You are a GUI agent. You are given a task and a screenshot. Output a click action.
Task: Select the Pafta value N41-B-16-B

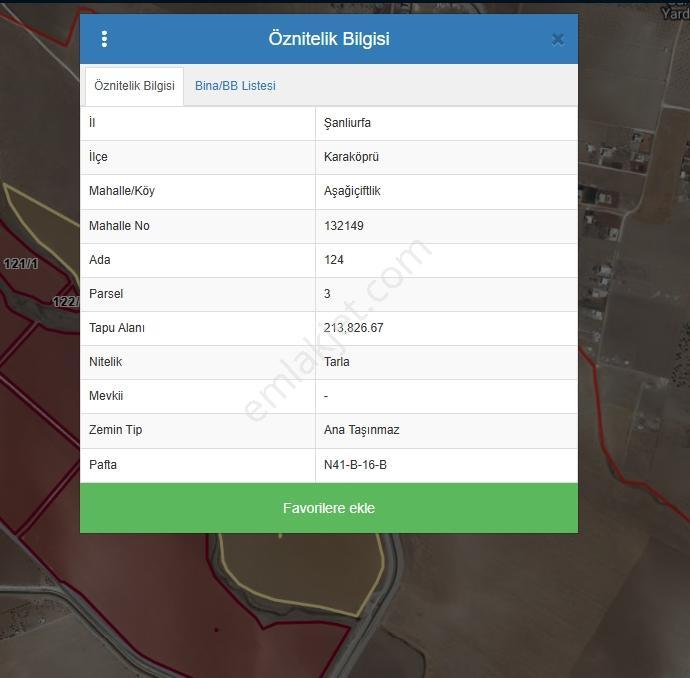[x=355, y=465]
